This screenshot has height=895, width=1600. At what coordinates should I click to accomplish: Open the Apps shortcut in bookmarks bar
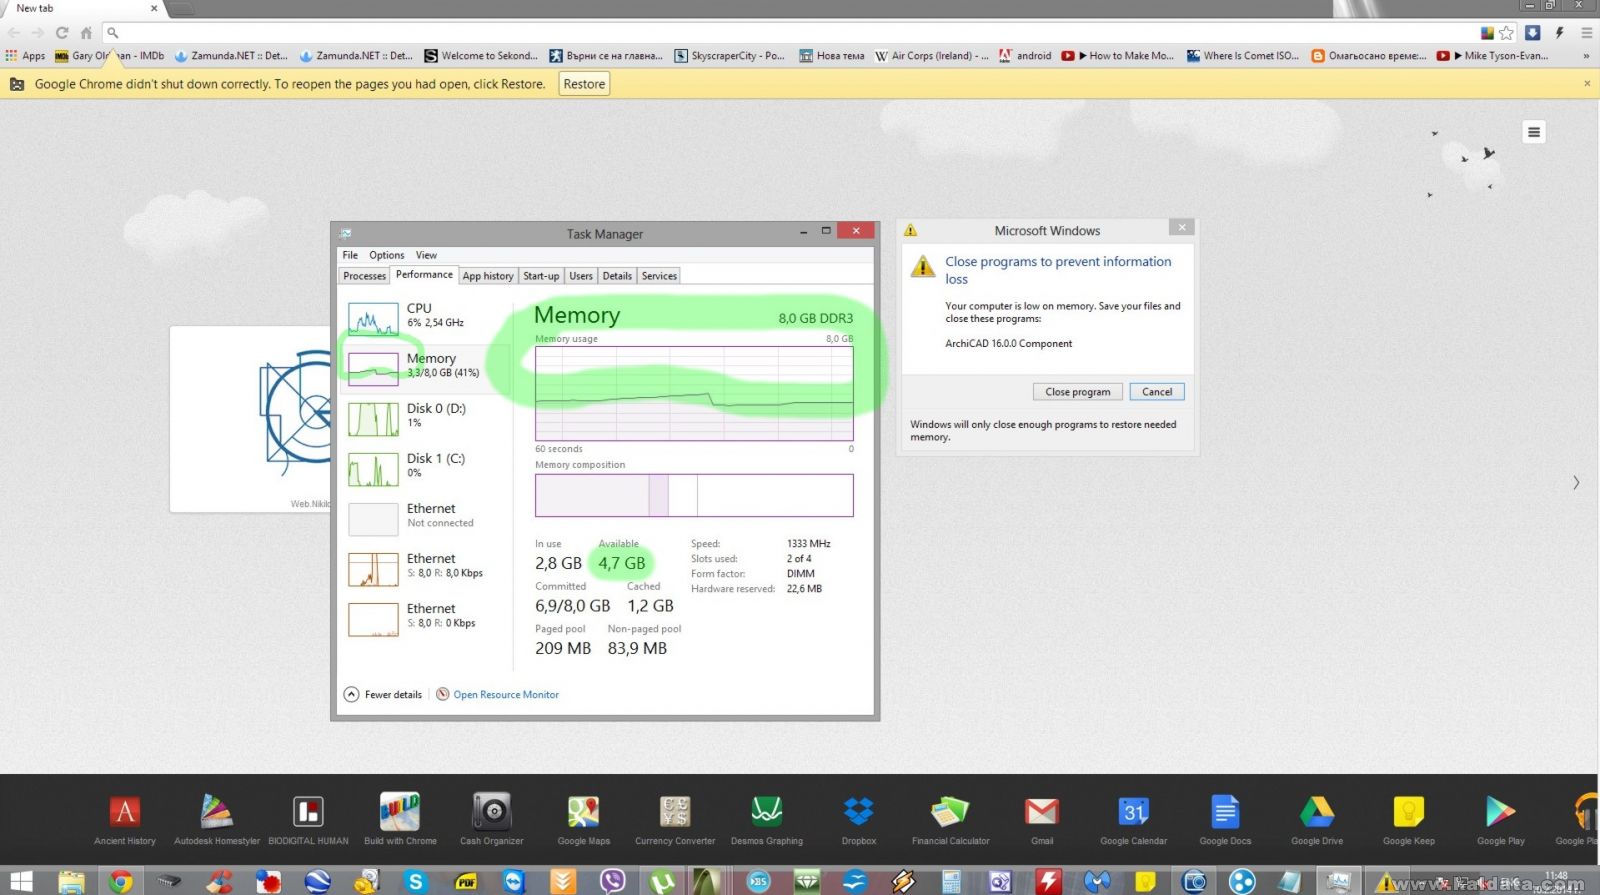(x=25, y=56)
